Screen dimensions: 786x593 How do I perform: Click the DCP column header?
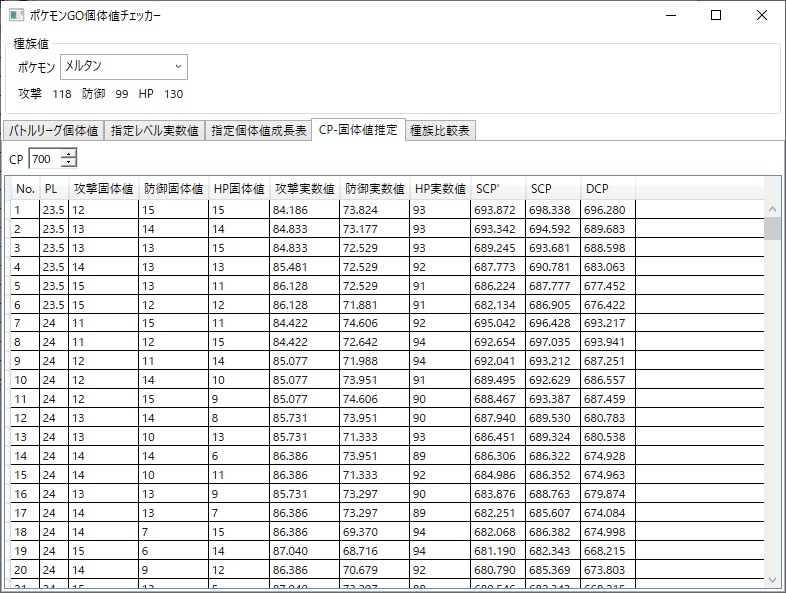pos(608,188)
